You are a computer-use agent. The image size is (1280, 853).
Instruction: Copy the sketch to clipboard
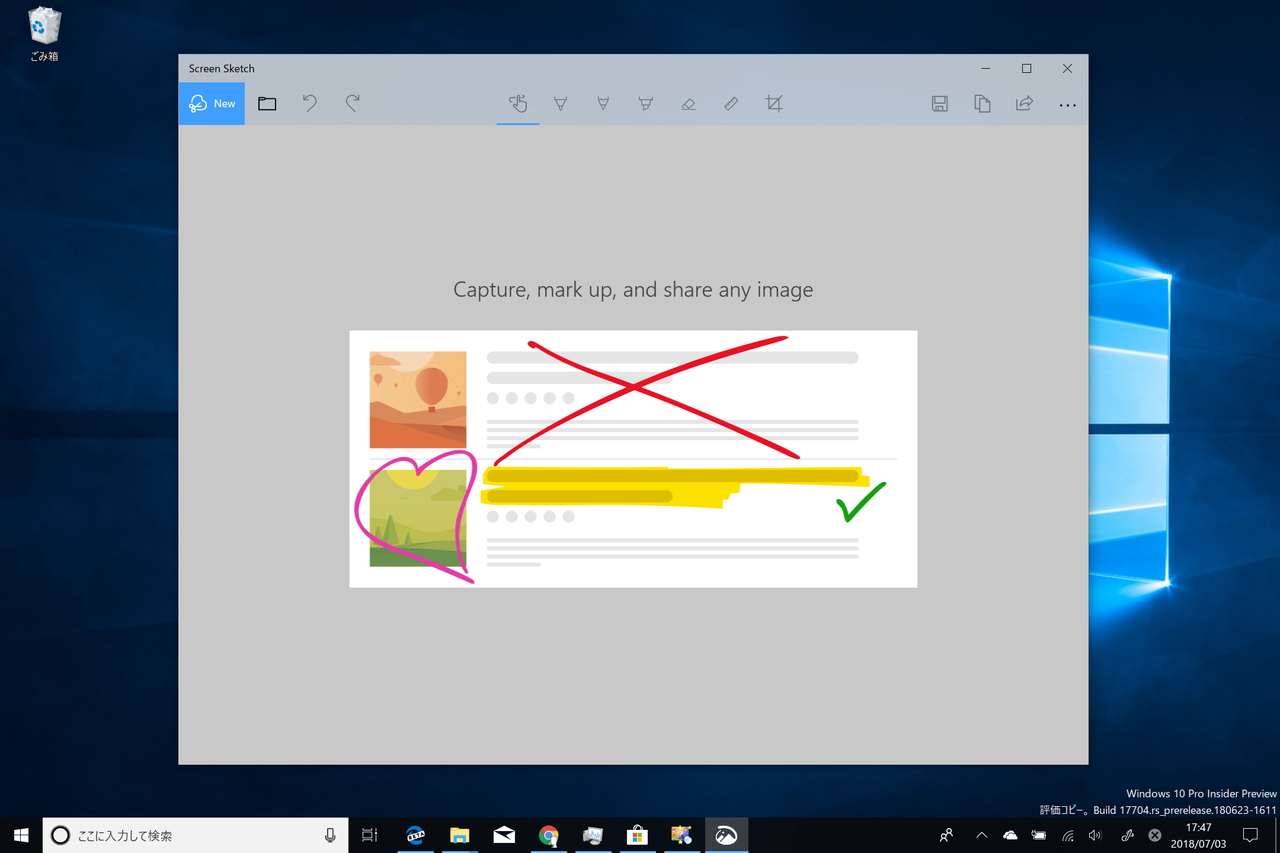[981, 103]
